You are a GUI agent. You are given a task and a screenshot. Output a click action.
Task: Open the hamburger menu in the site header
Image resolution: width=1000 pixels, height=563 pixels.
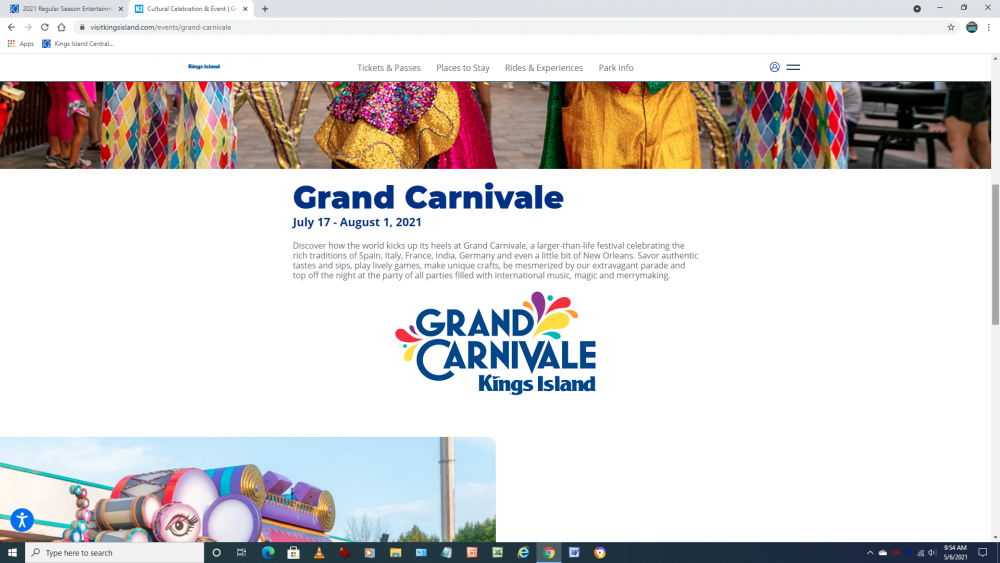793,67
